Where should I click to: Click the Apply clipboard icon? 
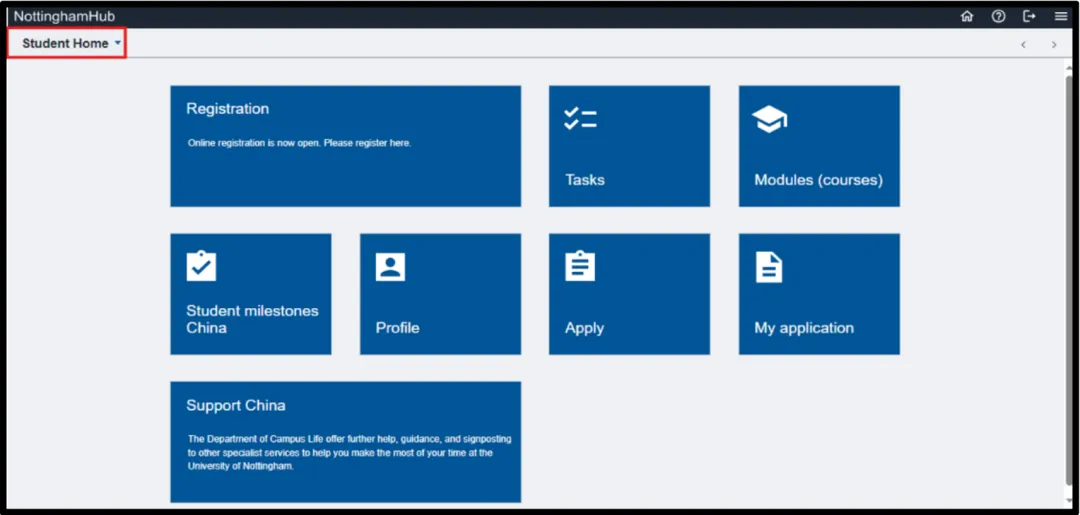tap(580, 266)
